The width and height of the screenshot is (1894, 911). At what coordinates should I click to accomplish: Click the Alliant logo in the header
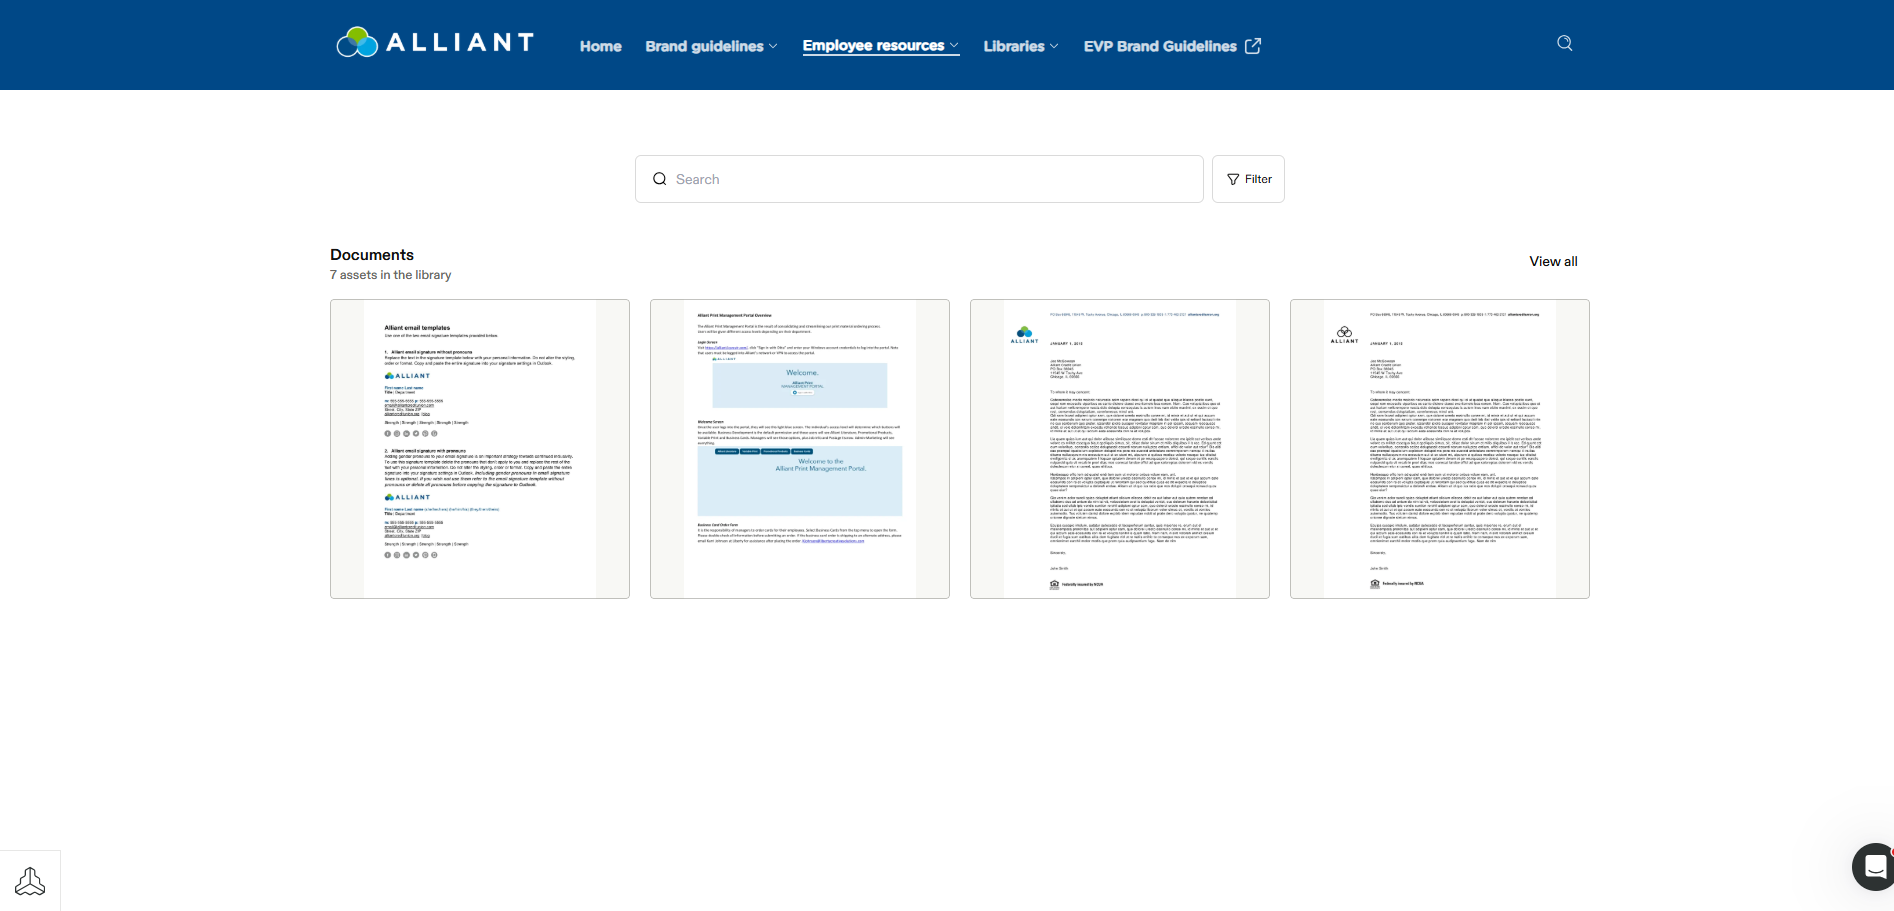pyautogui.click(x=435, y=43)
